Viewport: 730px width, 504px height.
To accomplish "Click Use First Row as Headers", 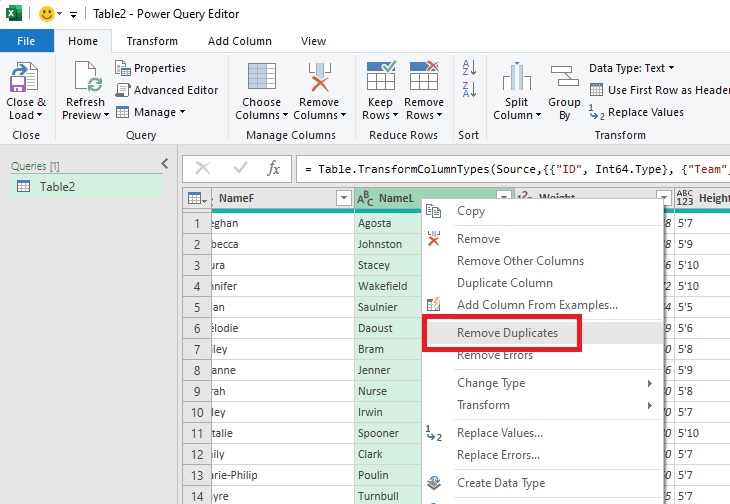I will (659, 90).
